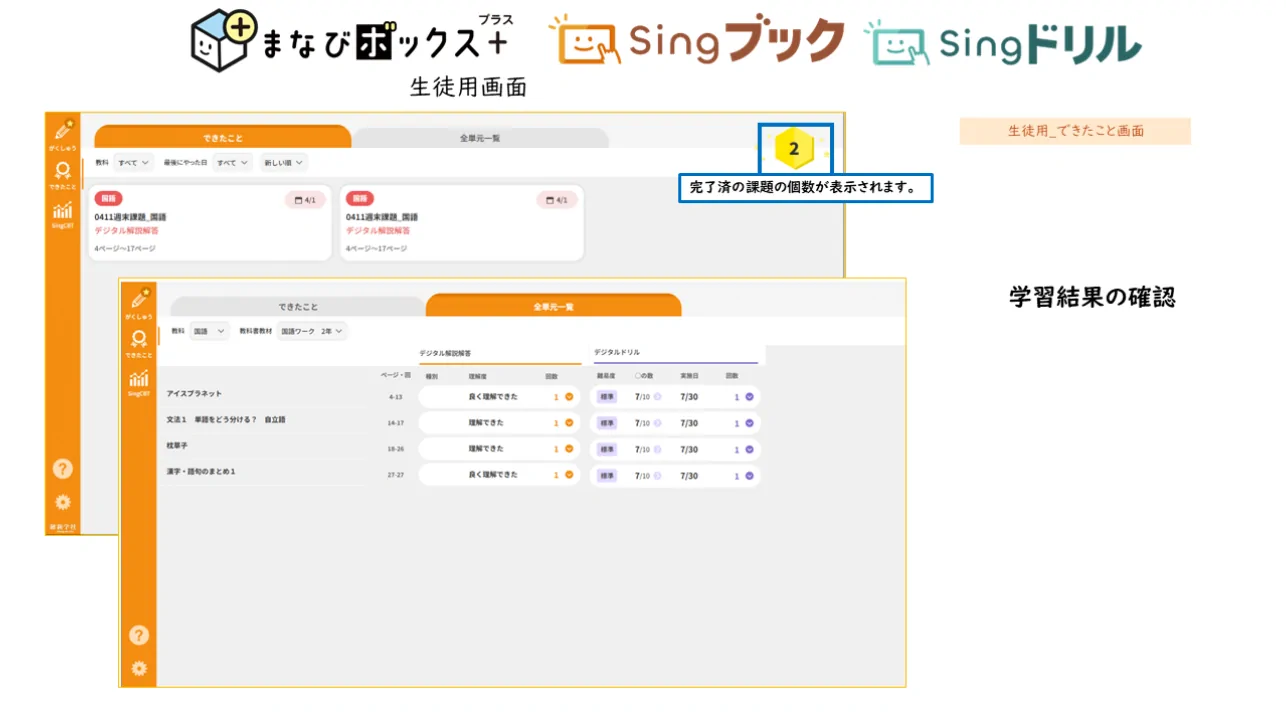Switch to できたこと tab in front window

[297, 307]
